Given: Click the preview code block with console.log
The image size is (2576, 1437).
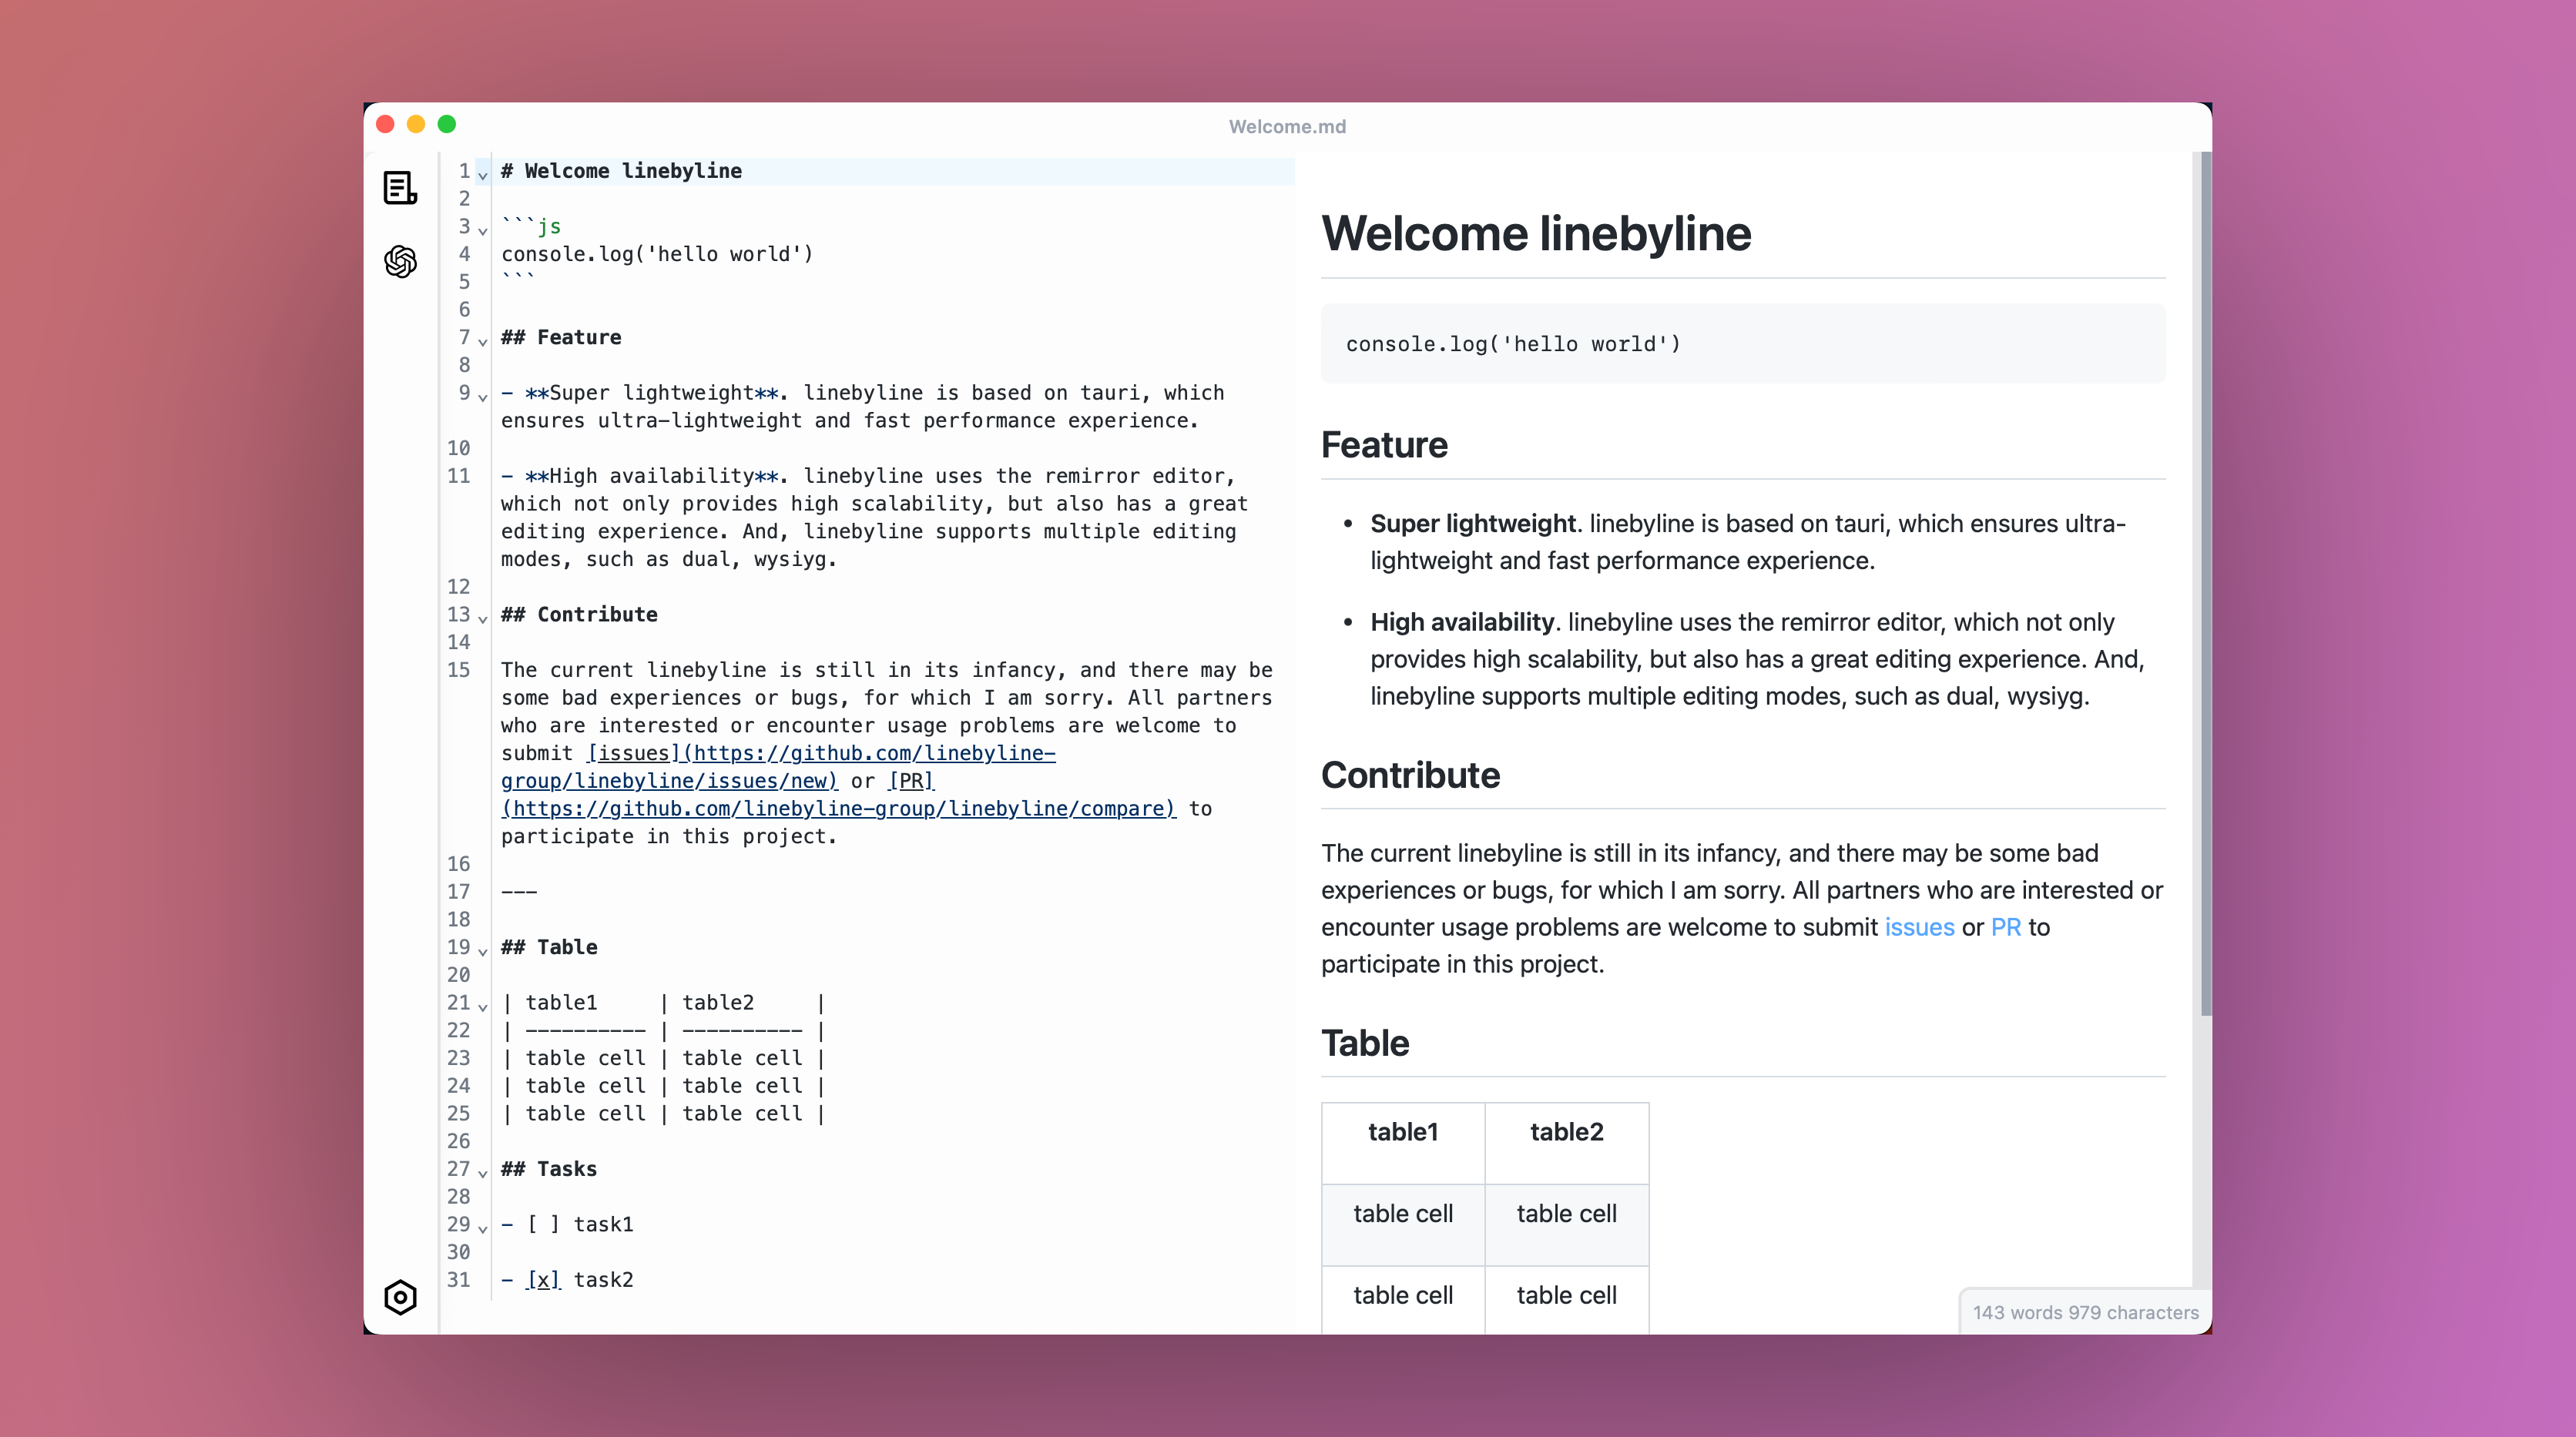Looking at the screenshot, I should [1743, 344].
